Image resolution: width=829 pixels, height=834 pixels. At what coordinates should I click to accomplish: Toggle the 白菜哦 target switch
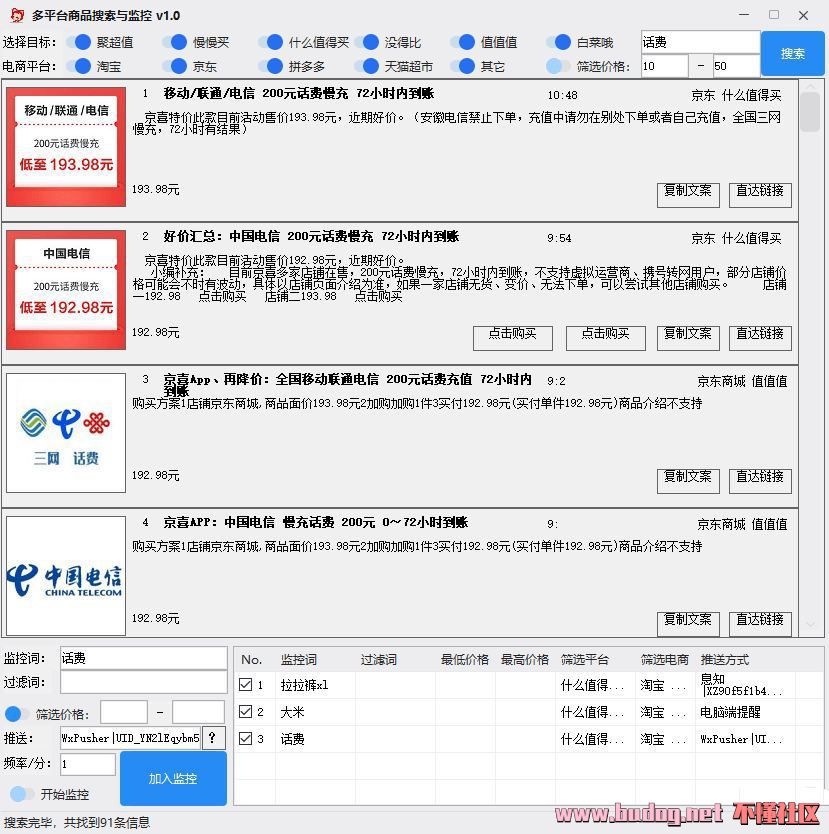click(558, 42)
